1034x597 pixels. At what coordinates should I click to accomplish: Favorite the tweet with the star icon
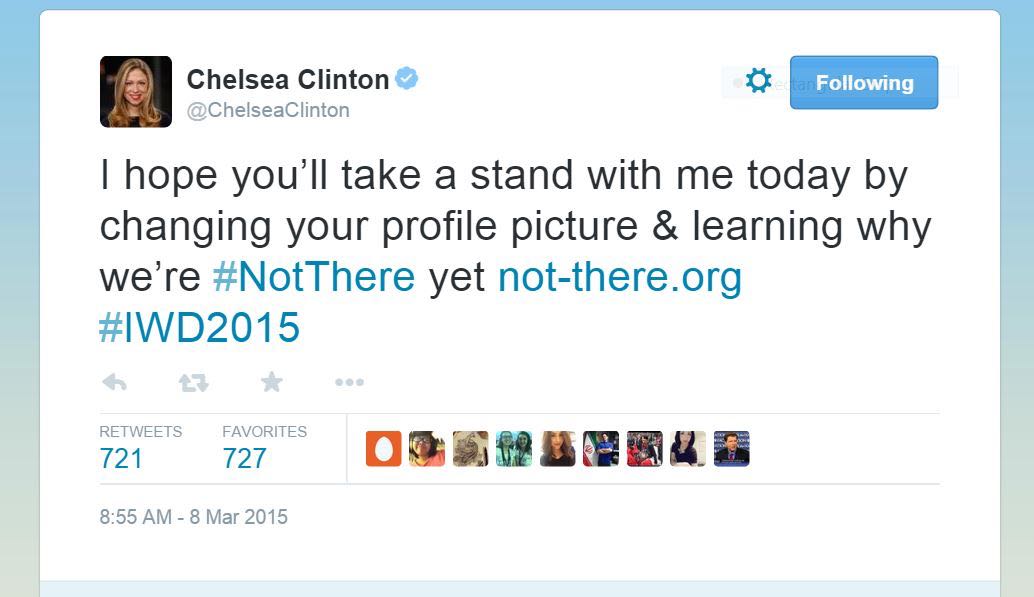pyautogui.click(x=271, y=382)
